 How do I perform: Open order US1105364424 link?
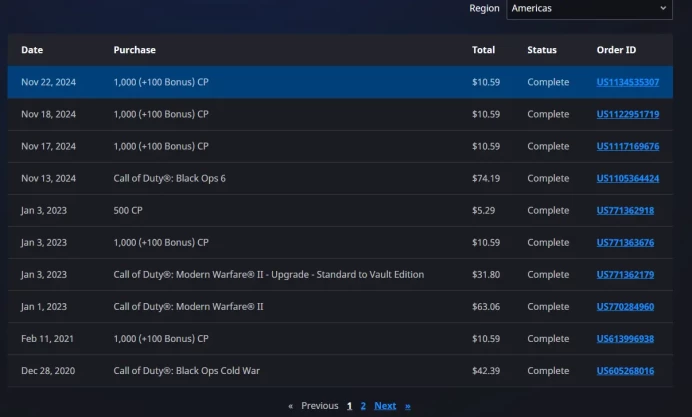click(628, 178)
